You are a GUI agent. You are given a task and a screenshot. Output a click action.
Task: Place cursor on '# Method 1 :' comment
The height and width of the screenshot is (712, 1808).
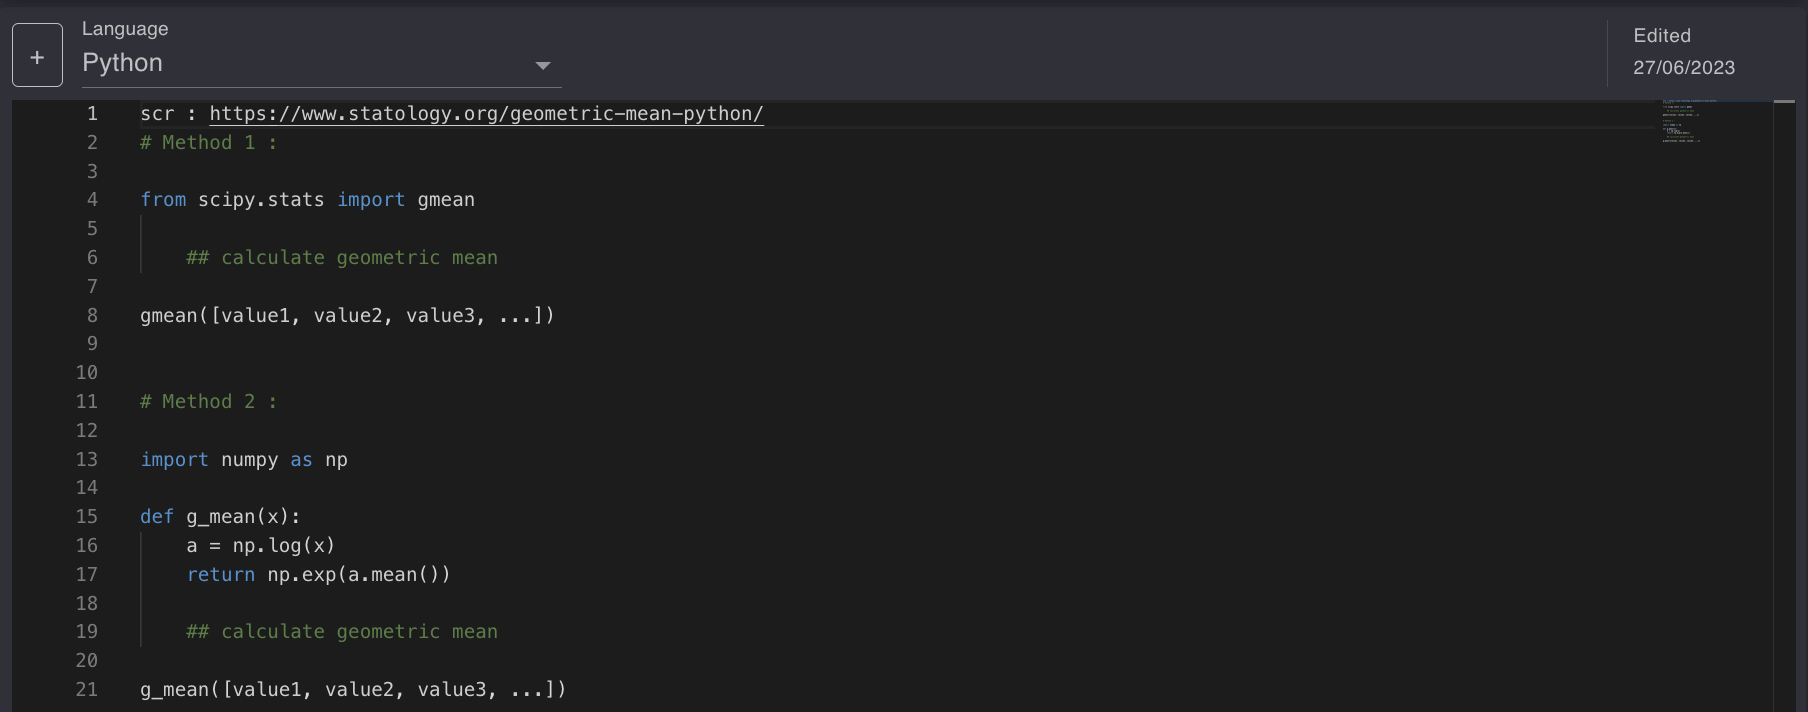coord(208,143)
